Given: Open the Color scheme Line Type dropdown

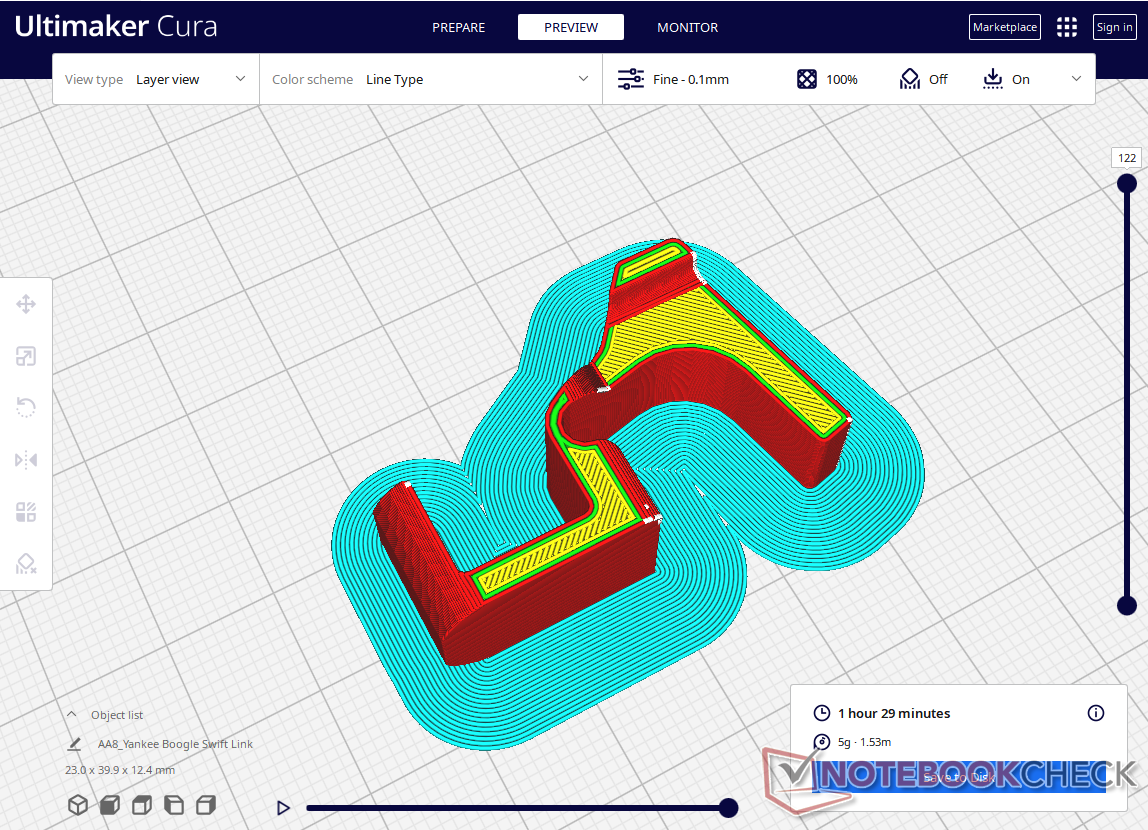Looking at the screenshot, I should 430,79.
